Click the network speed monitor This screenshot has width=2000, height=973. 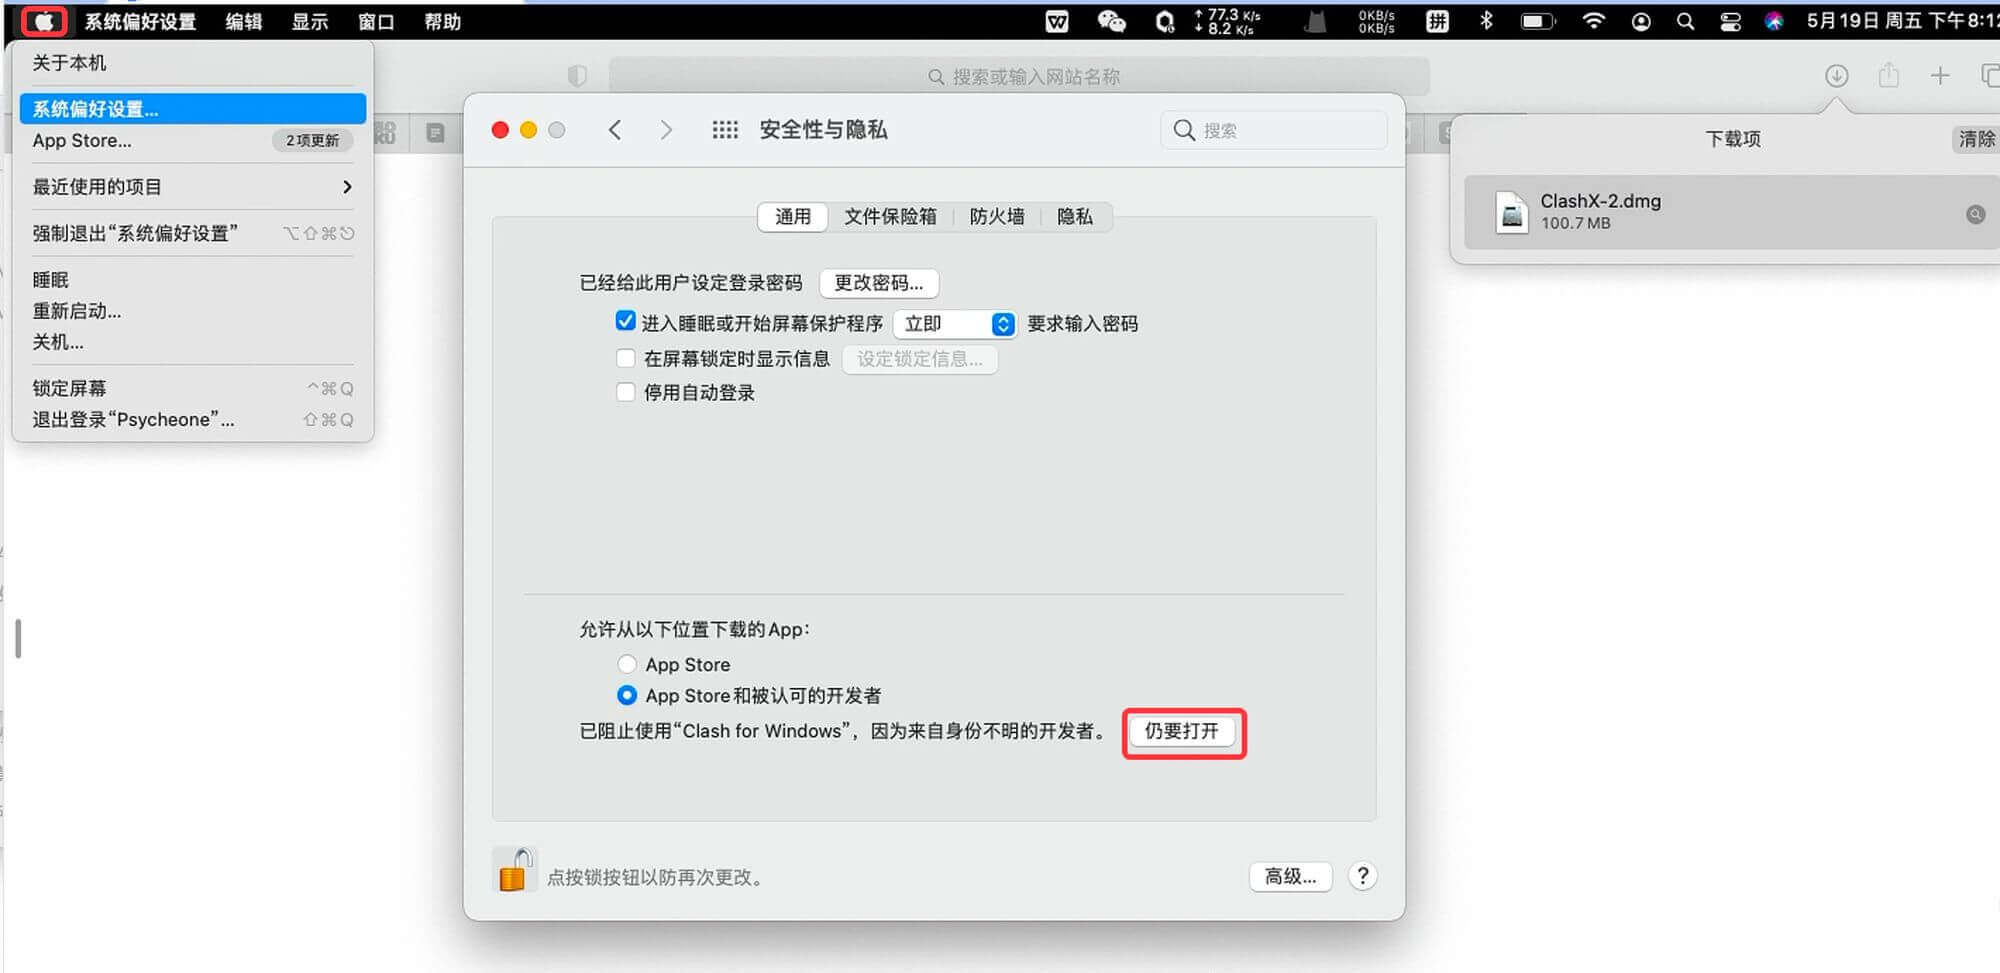pos(1228,21)
